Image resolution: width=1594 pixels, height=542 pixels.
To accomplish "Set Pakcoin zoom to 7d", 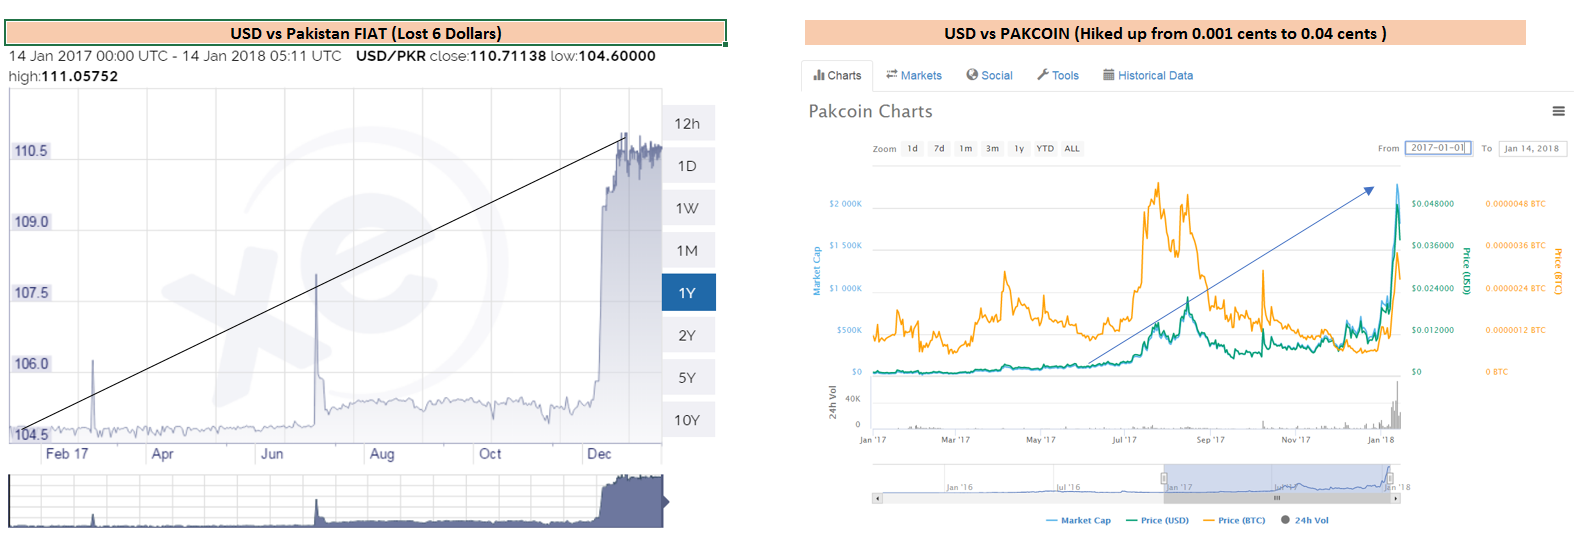I will coord(939,148).
